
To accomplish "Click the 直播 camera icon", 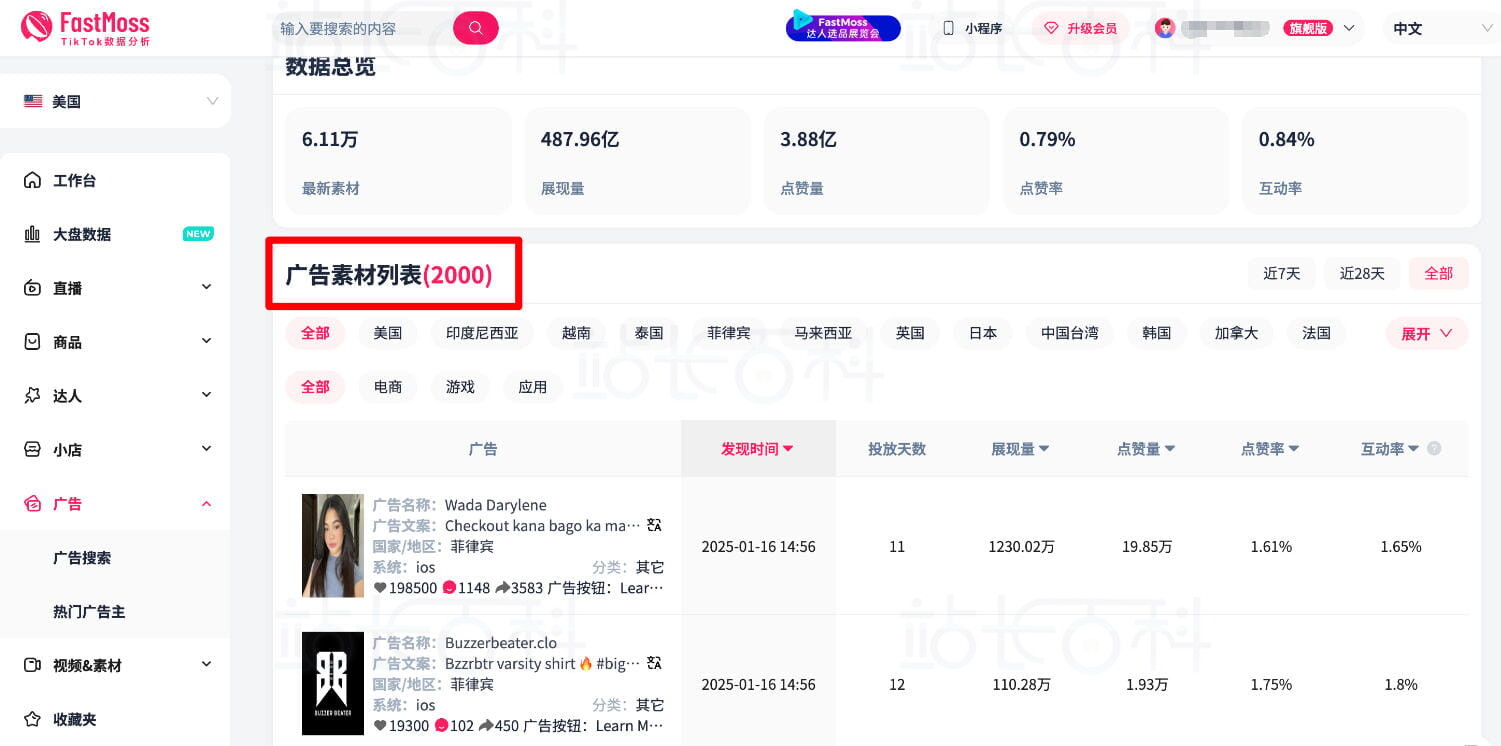I will 33,288.
